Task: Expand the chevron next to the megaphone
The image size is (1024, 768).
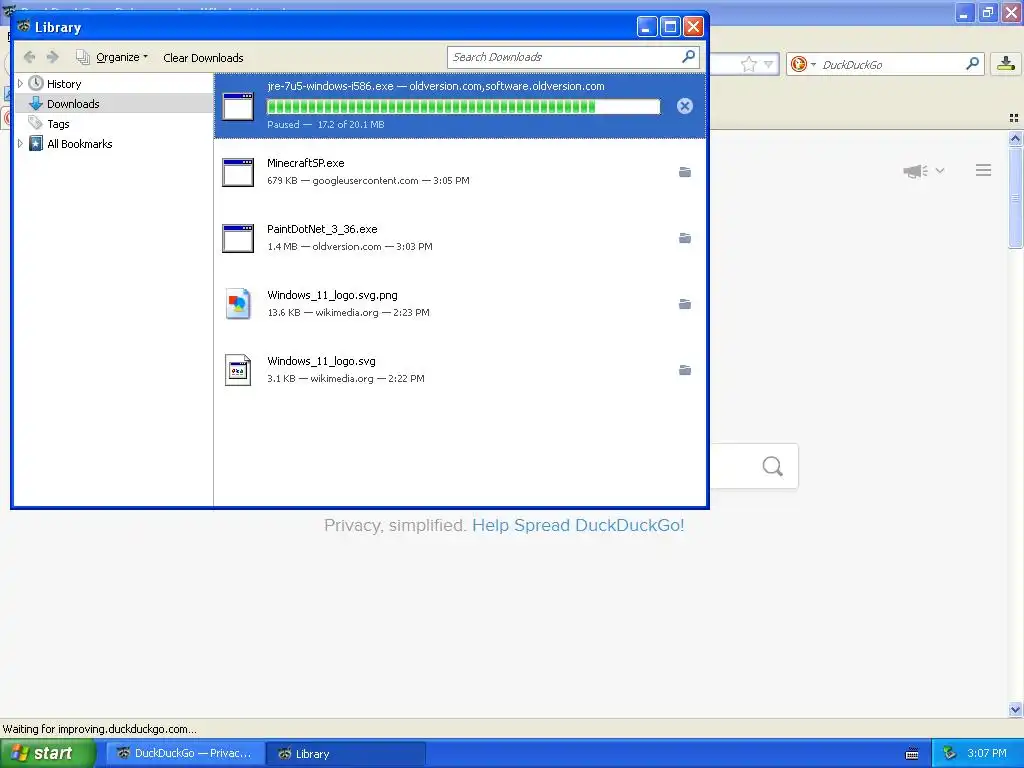Action: (x=940, y=170)
